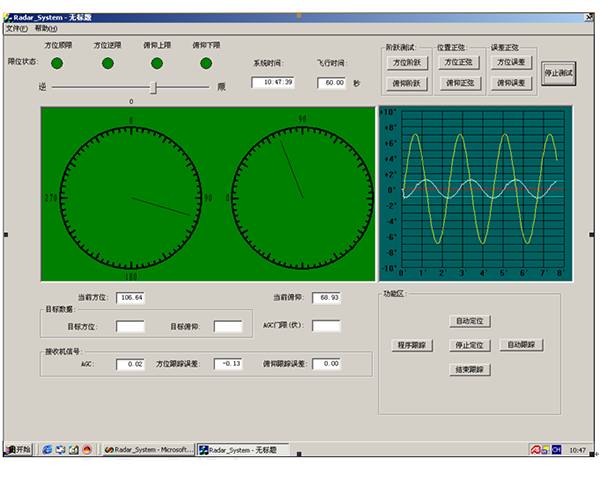Click the 俯仰误差 error sine button

(512, 83)
